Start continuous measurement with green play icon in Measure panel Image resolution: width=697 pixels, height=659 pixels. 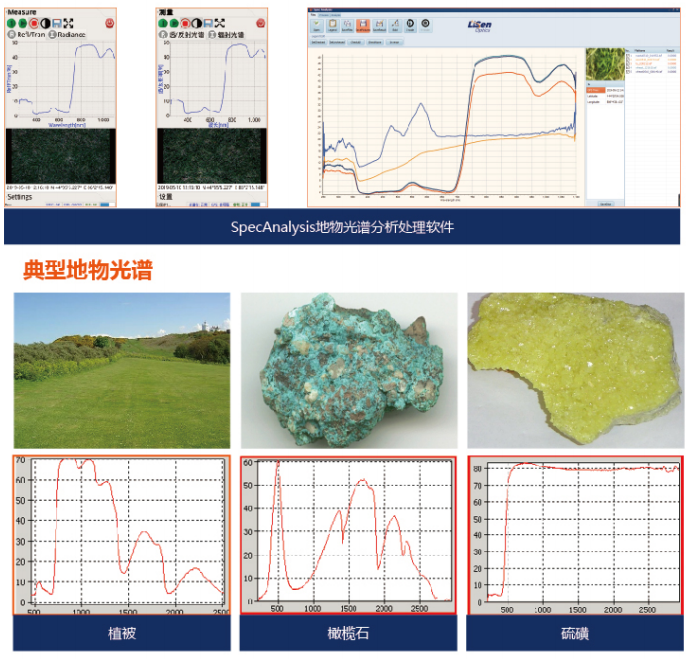pyautogui.click(x=22, y=23)
